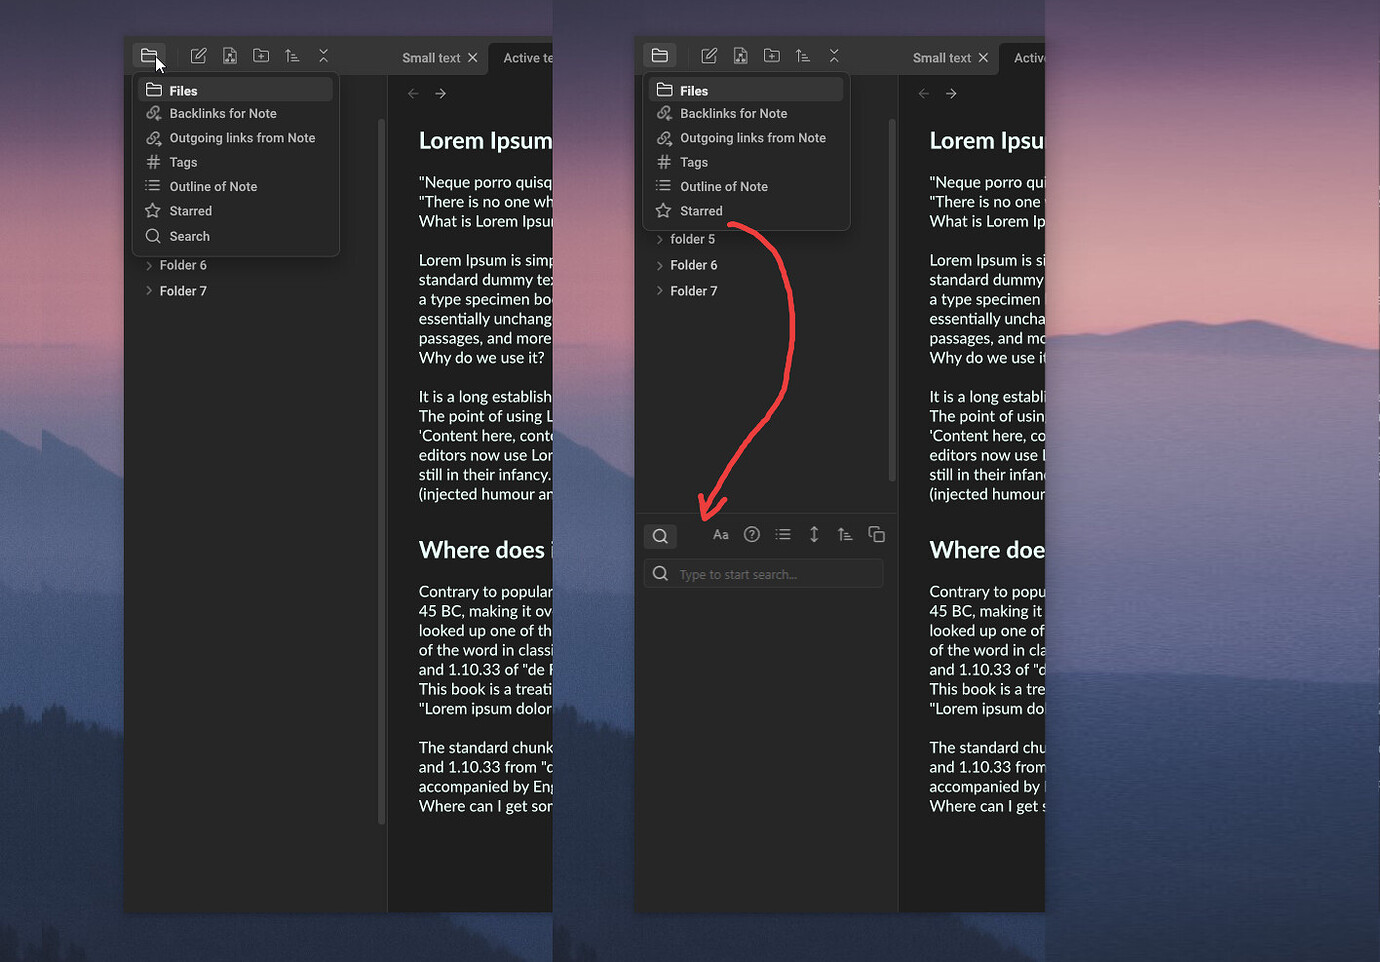The width and height of the screenshot is (1380, 962).
Task: Collapse all folders using the collapse icon
Action: click(323, 56)
